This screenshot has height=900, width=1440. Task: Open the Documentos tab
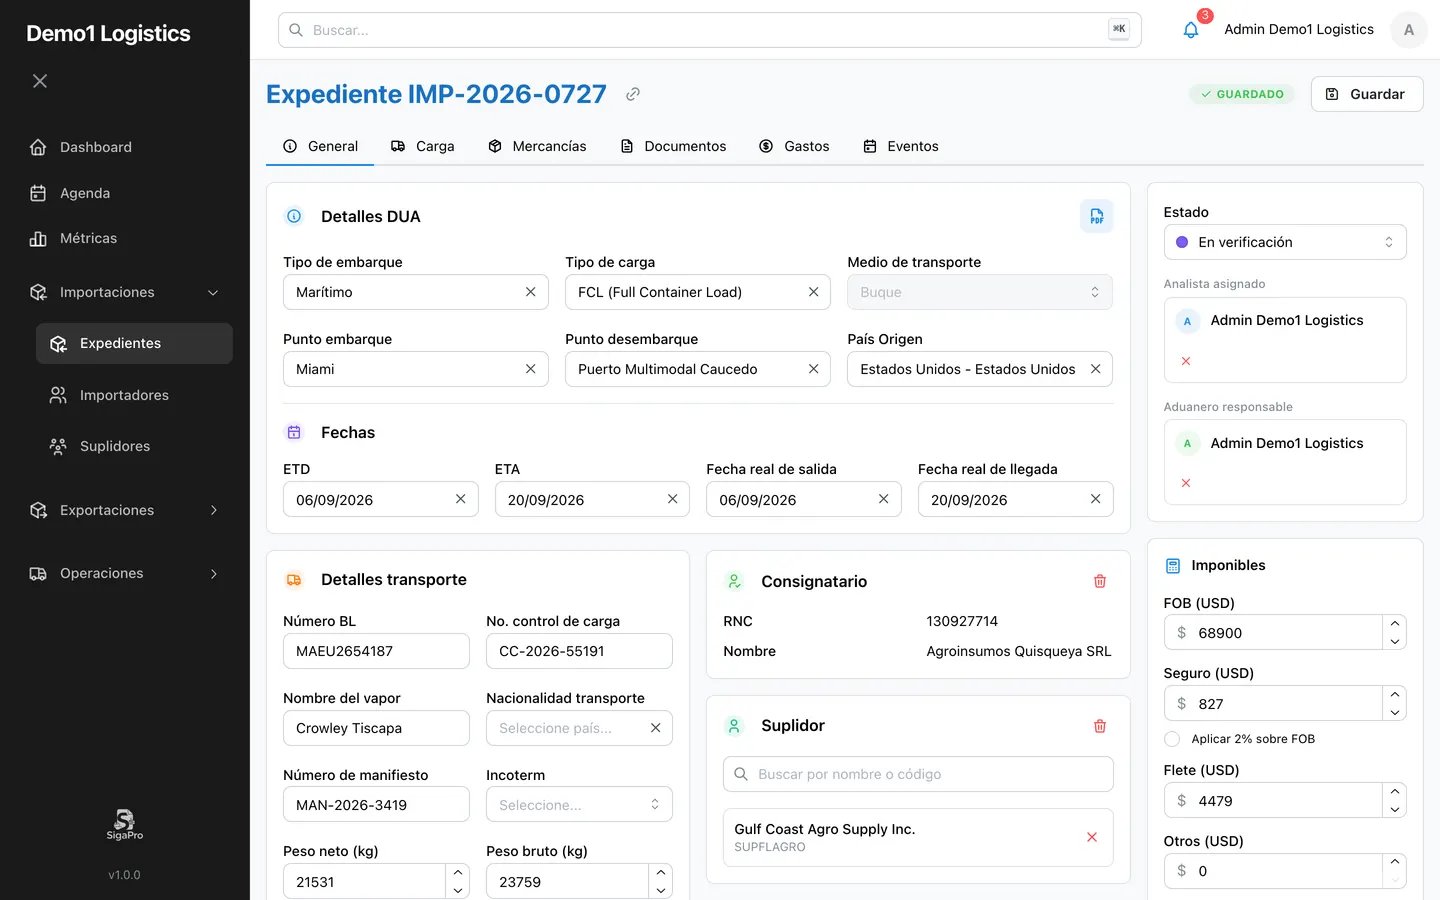(673, 146)
